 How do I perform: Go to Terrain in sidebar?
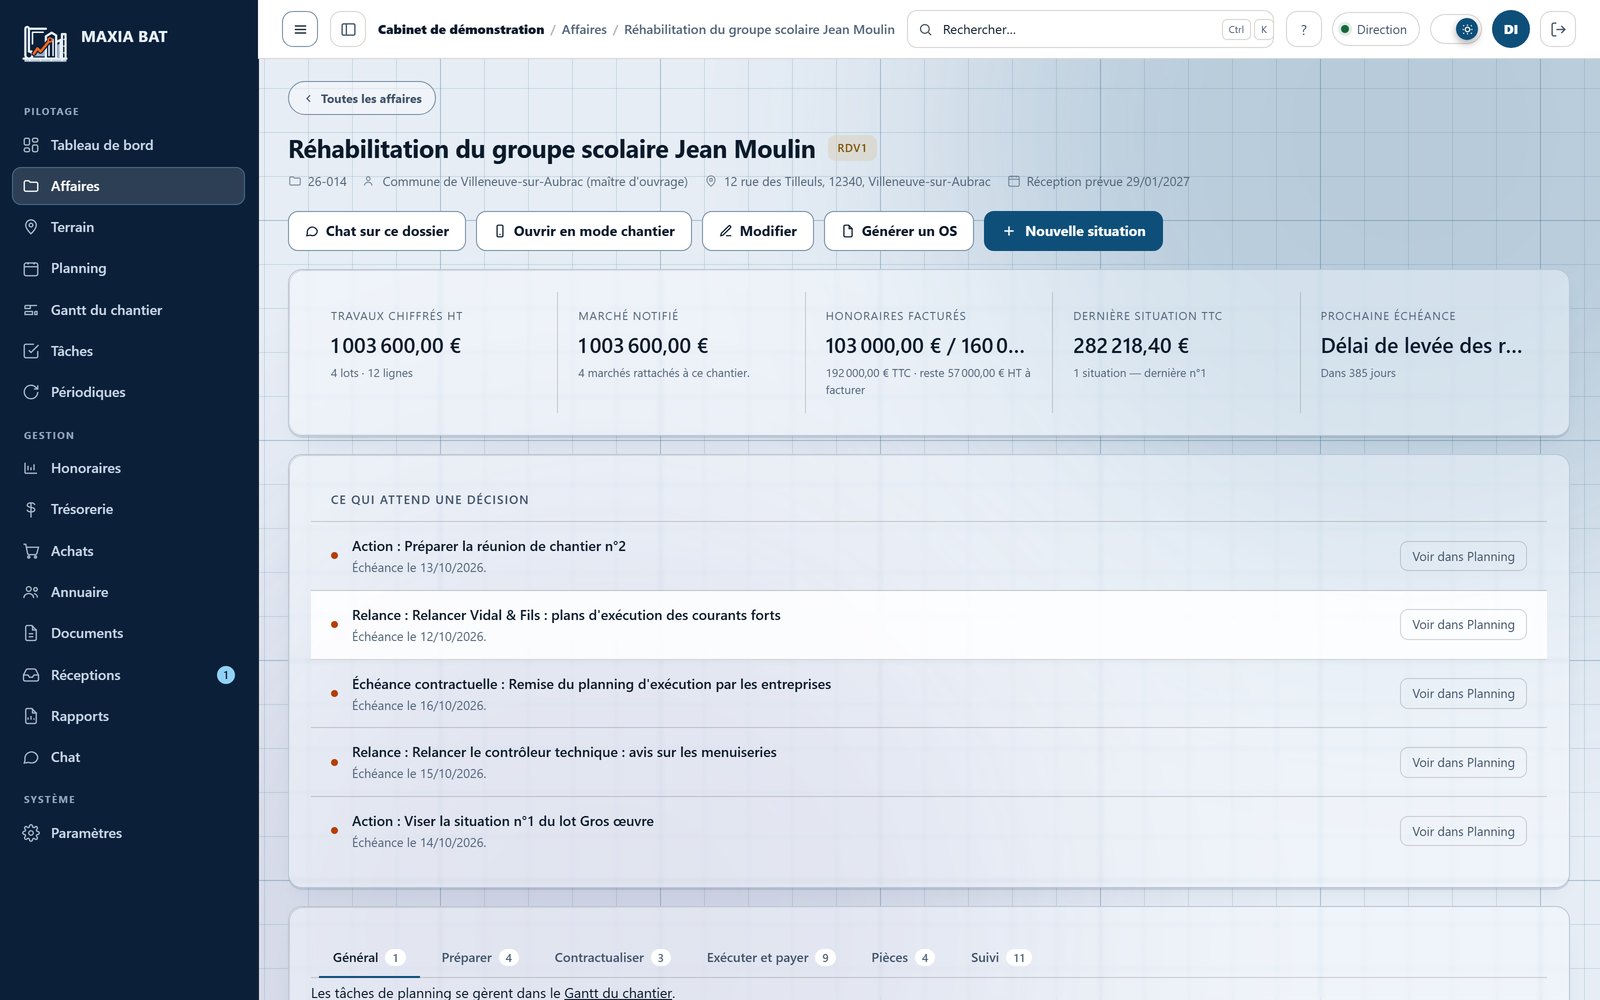tap(128, 227)
